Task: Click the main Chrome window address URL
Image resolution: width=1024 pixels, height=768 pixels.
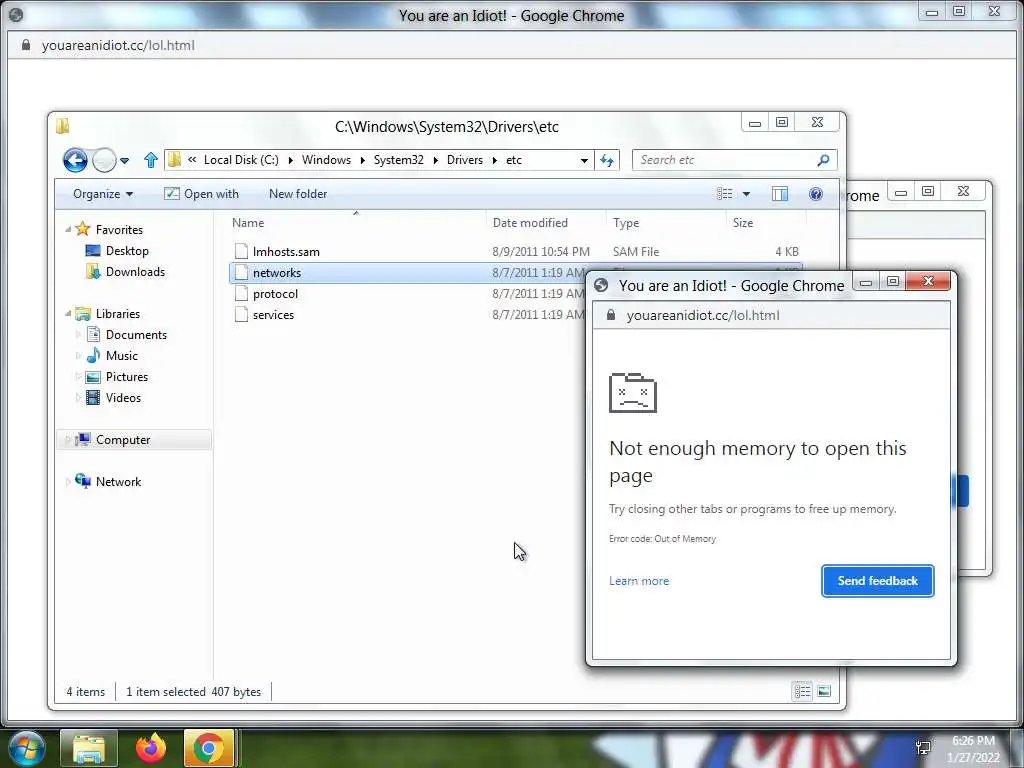Action: point(118,45)
